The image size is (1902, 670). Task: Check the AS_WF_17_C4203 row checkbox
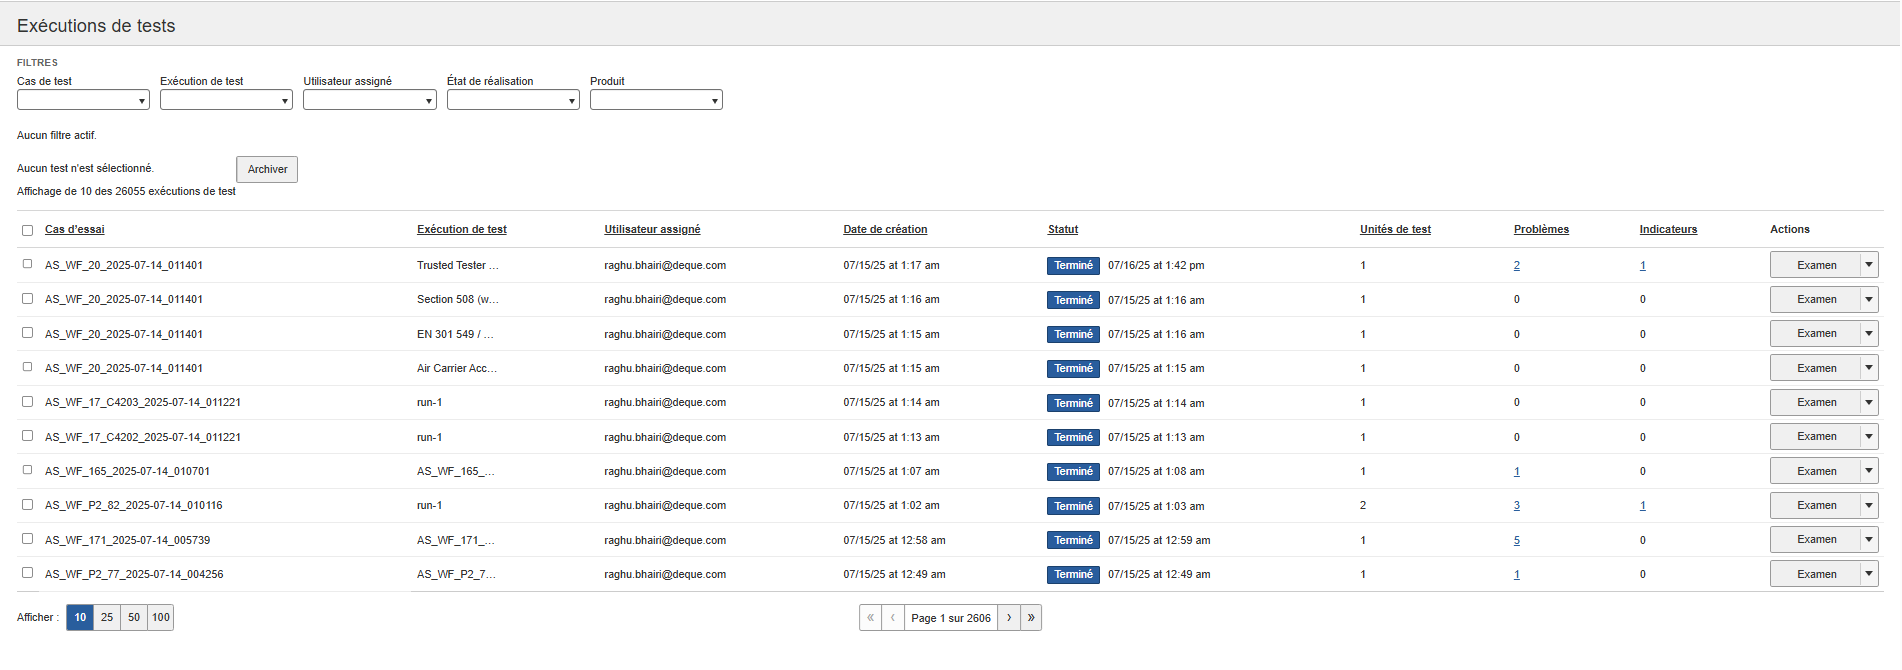[x=27, y=402]
